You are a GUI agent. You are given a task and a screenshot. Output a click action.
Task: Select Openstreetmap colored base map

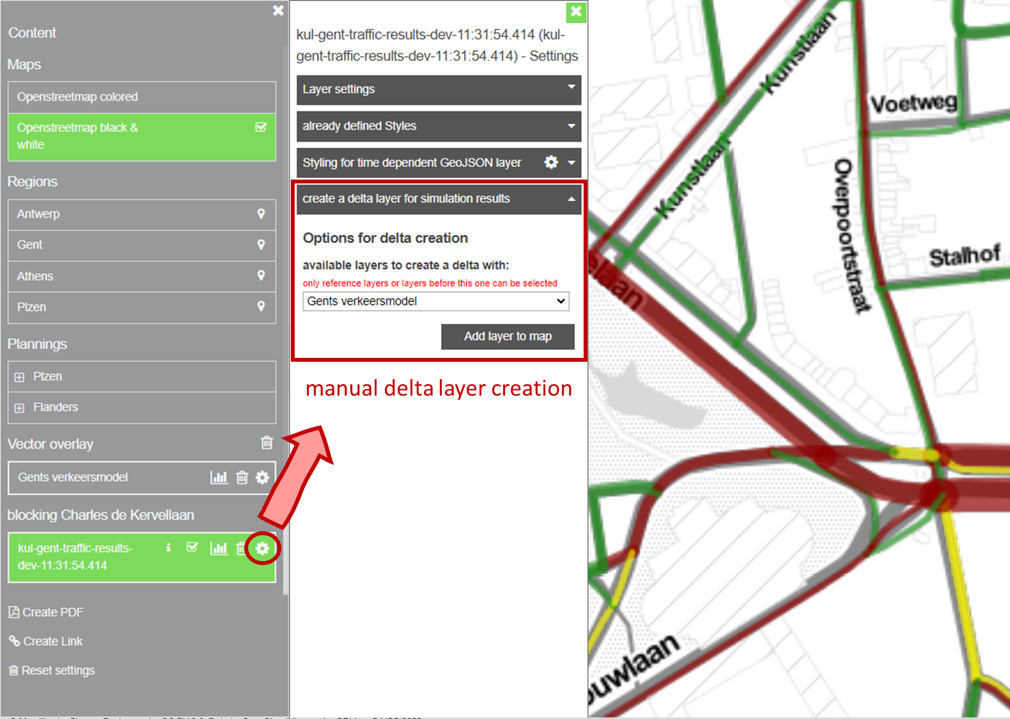coord(141,97)
